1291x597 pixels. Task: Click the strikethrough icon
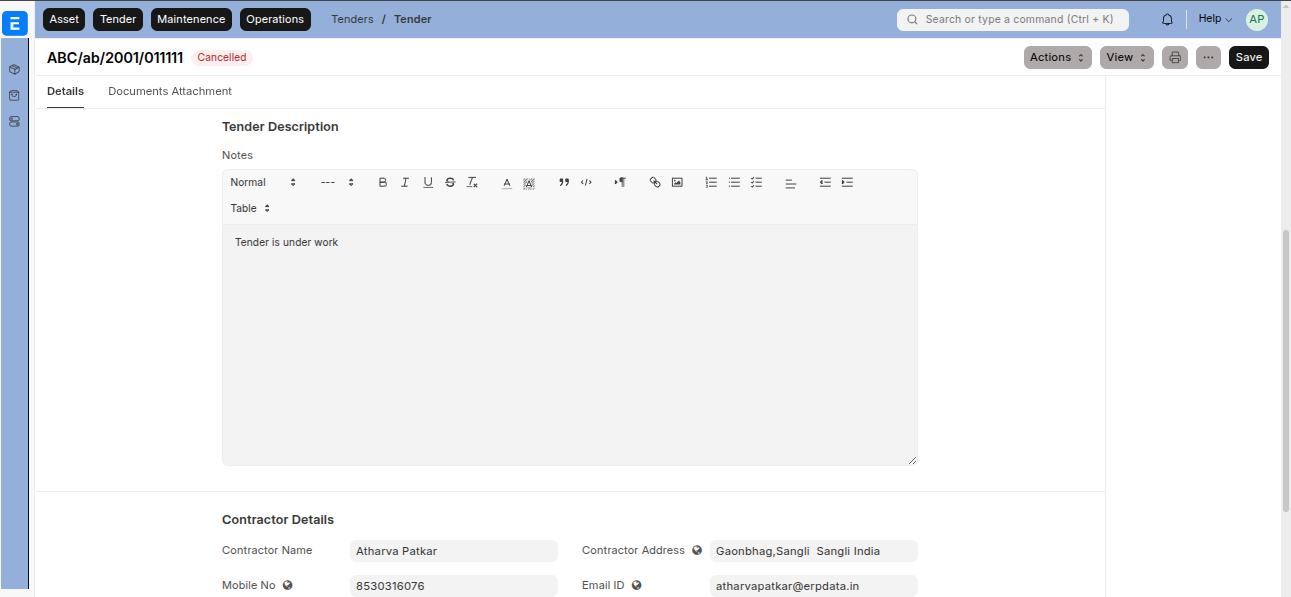[450, 183]
